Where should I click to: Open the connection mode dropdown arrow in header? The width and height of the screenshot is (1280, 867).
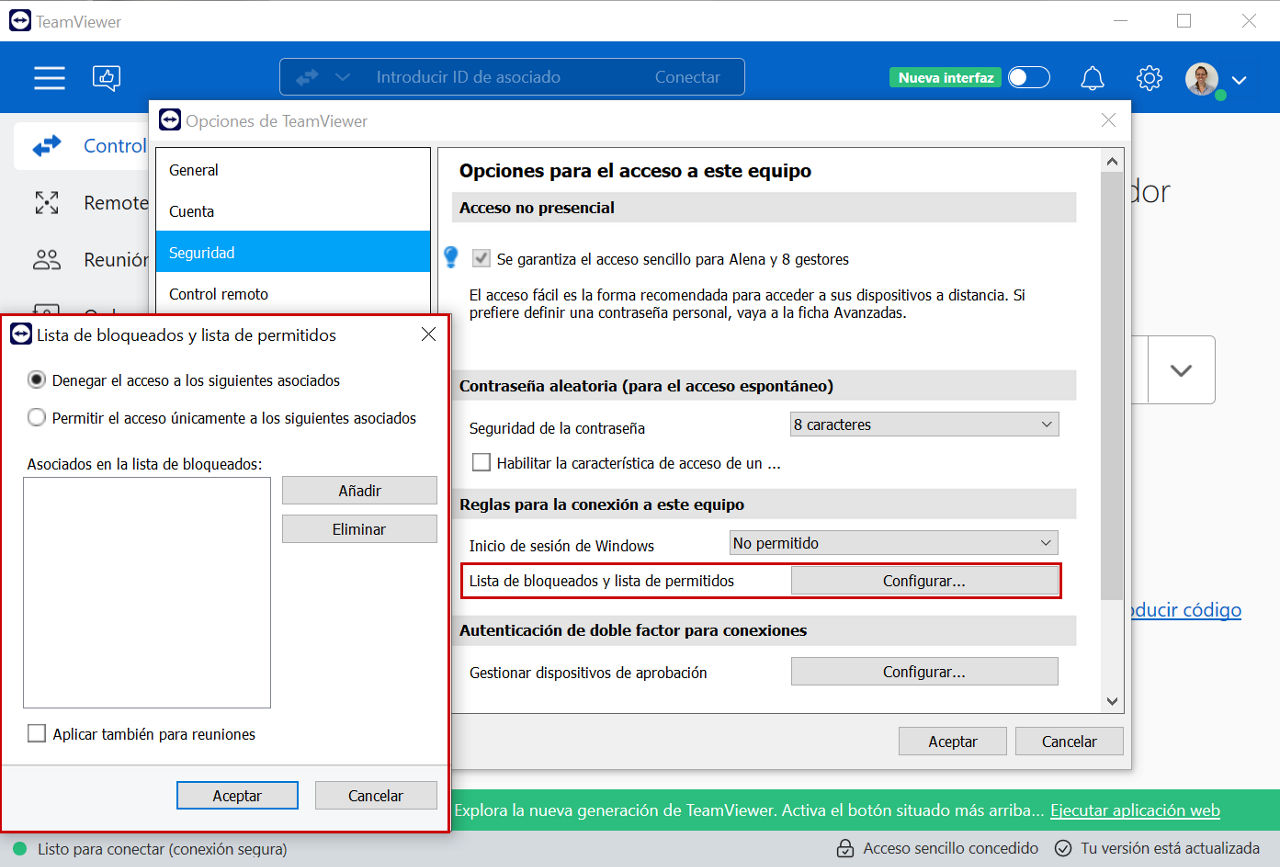[343, 77]
